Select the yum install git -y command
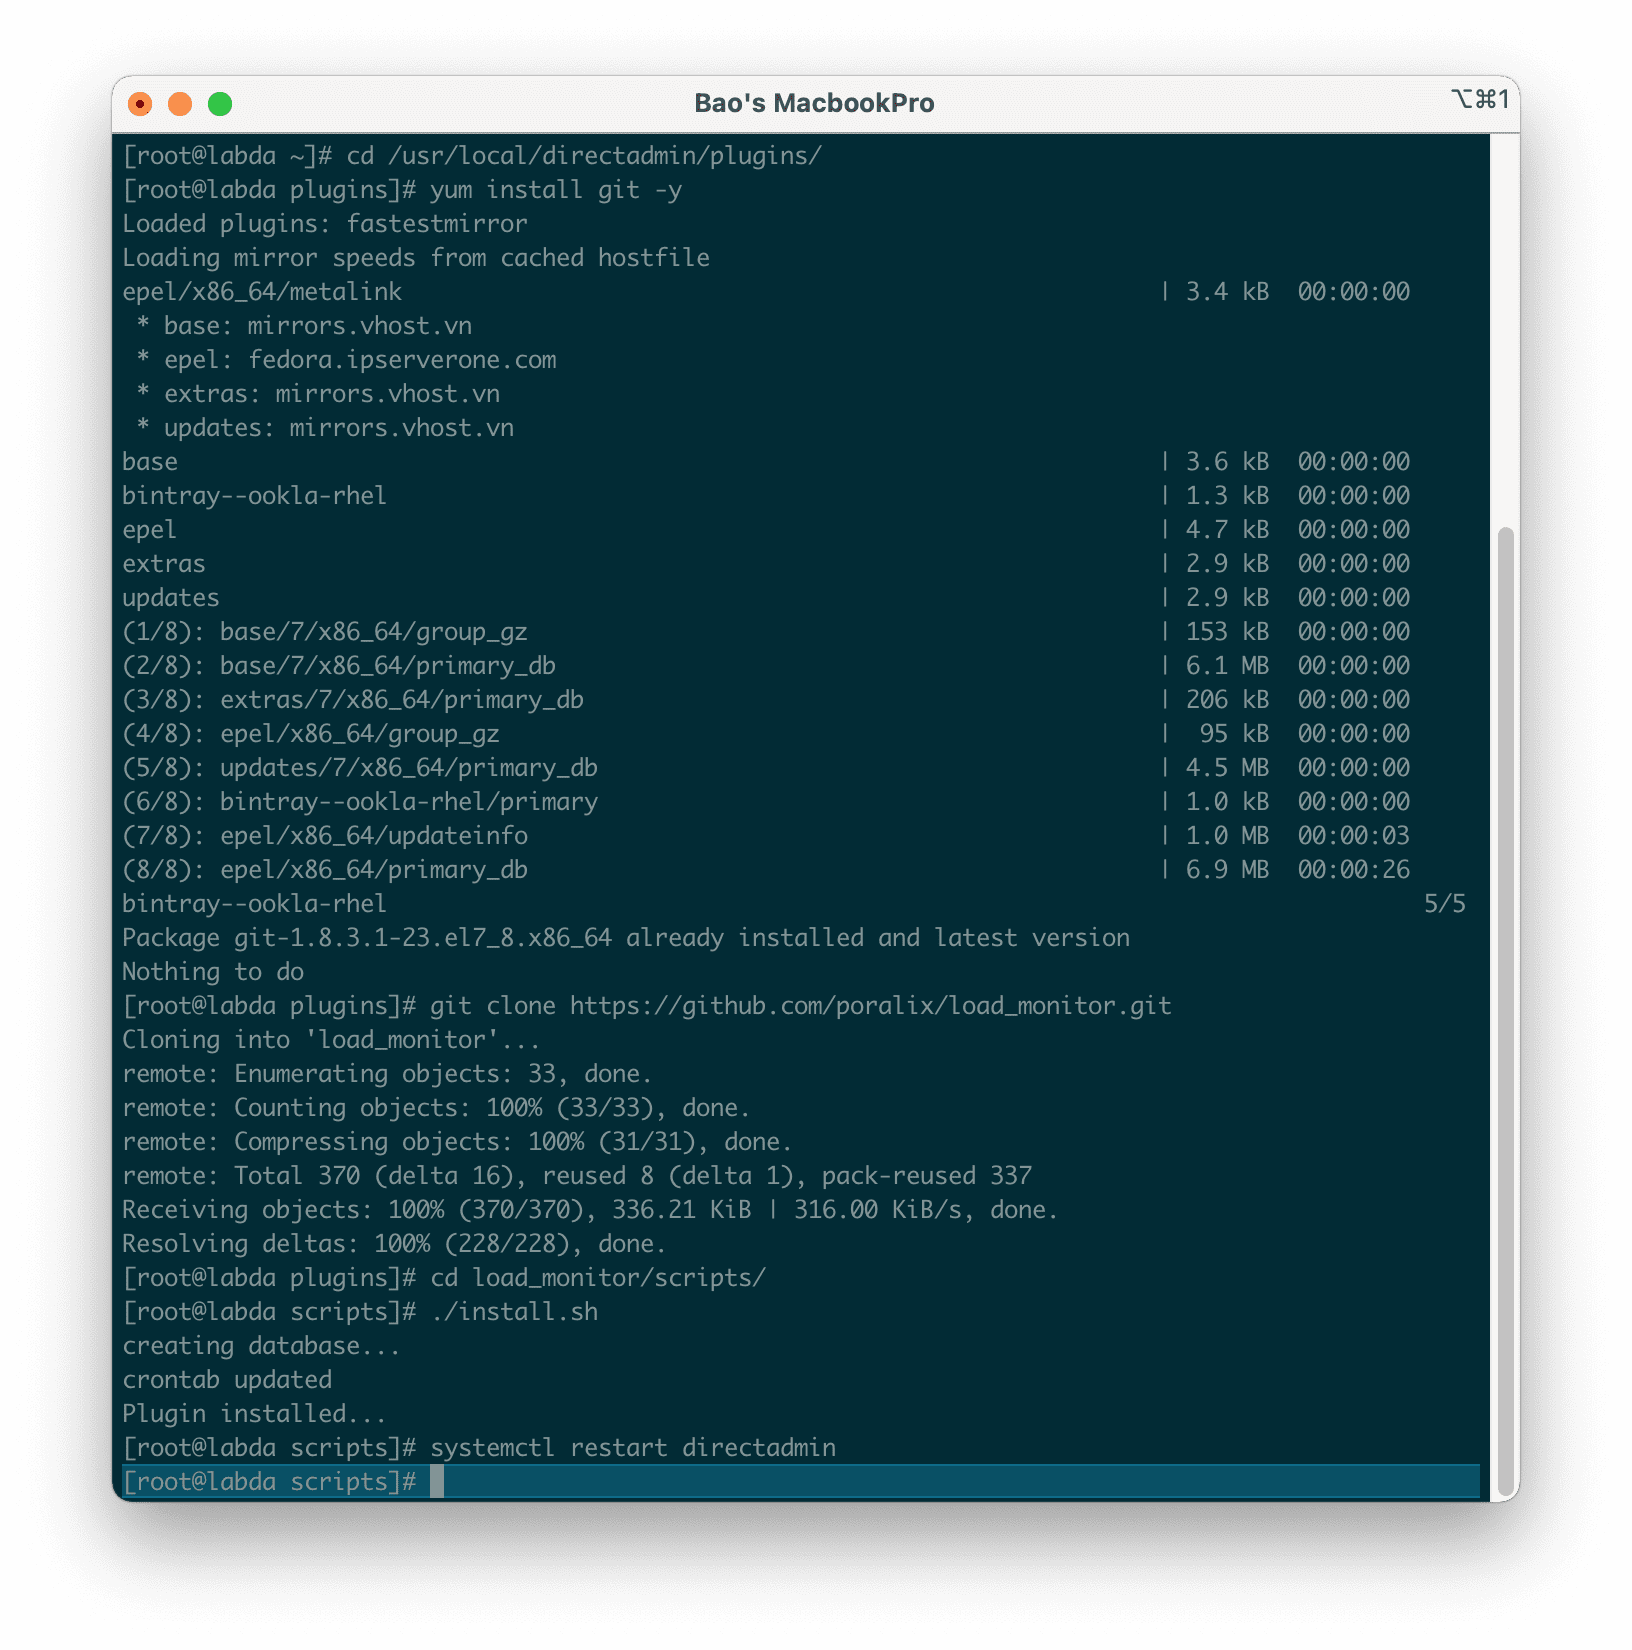1632x1650 pixels. click(x=557, y=189)
